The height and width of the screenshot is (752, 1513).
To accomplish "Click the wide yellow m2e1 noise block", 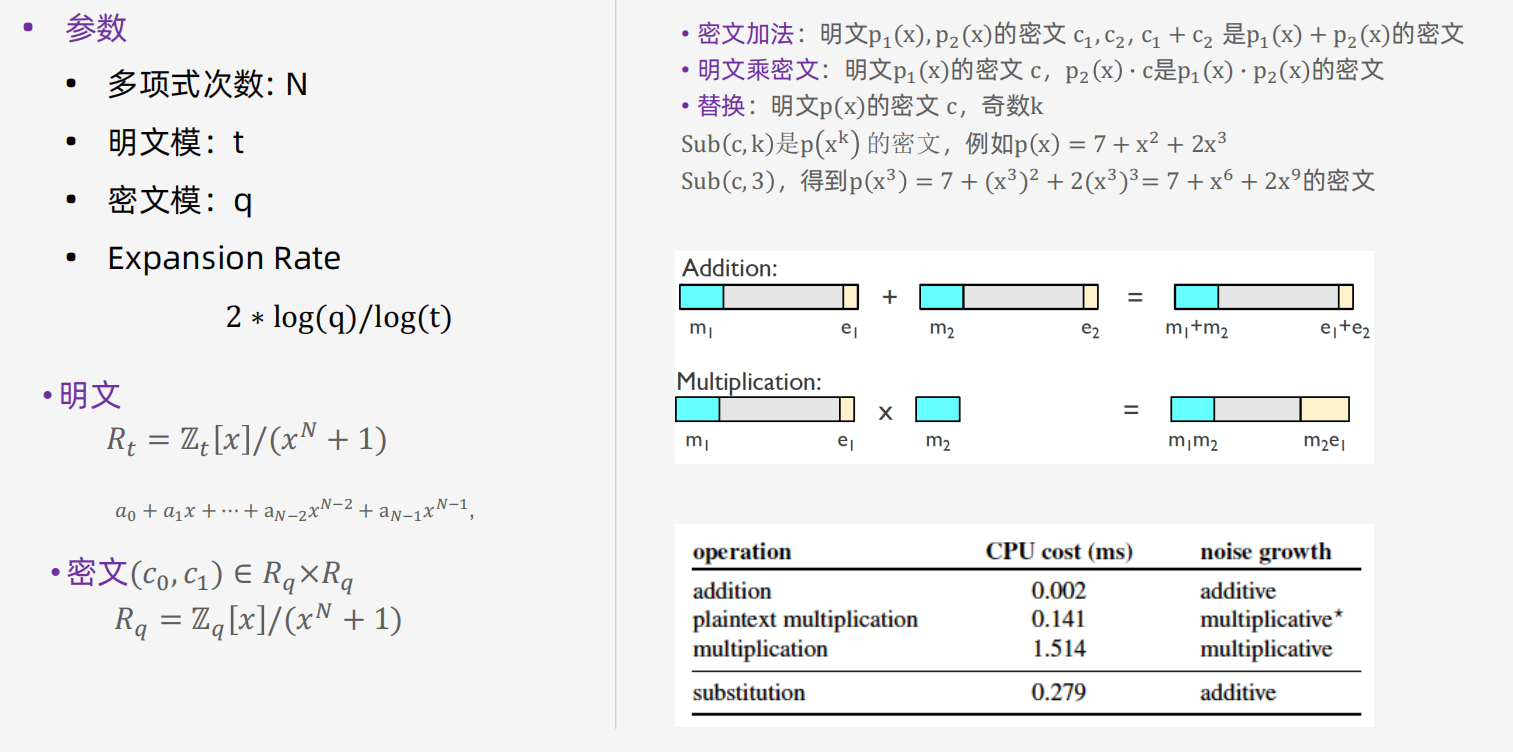I will click(1324, 409).
